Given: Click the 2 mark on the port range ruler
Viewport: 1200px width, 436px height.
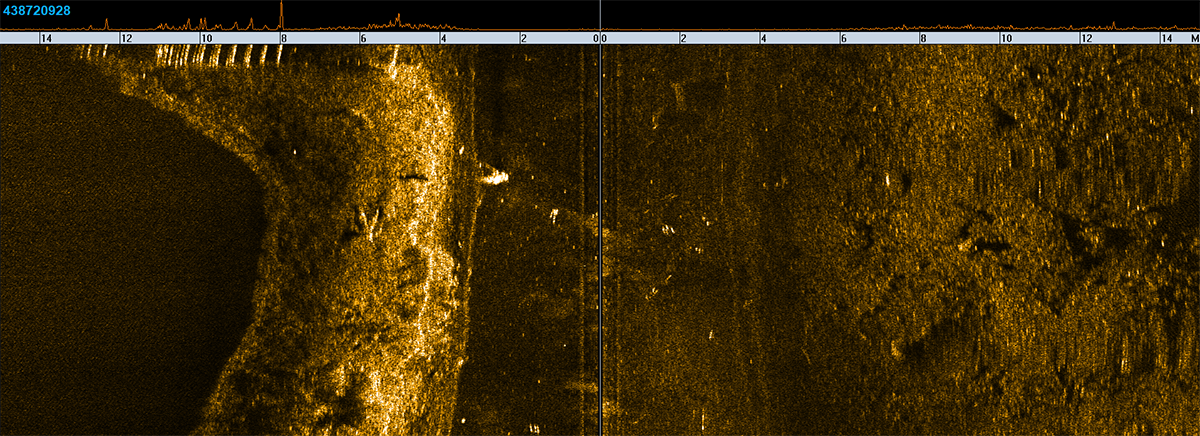Looking at the screenshot, I should coord(523,38).
